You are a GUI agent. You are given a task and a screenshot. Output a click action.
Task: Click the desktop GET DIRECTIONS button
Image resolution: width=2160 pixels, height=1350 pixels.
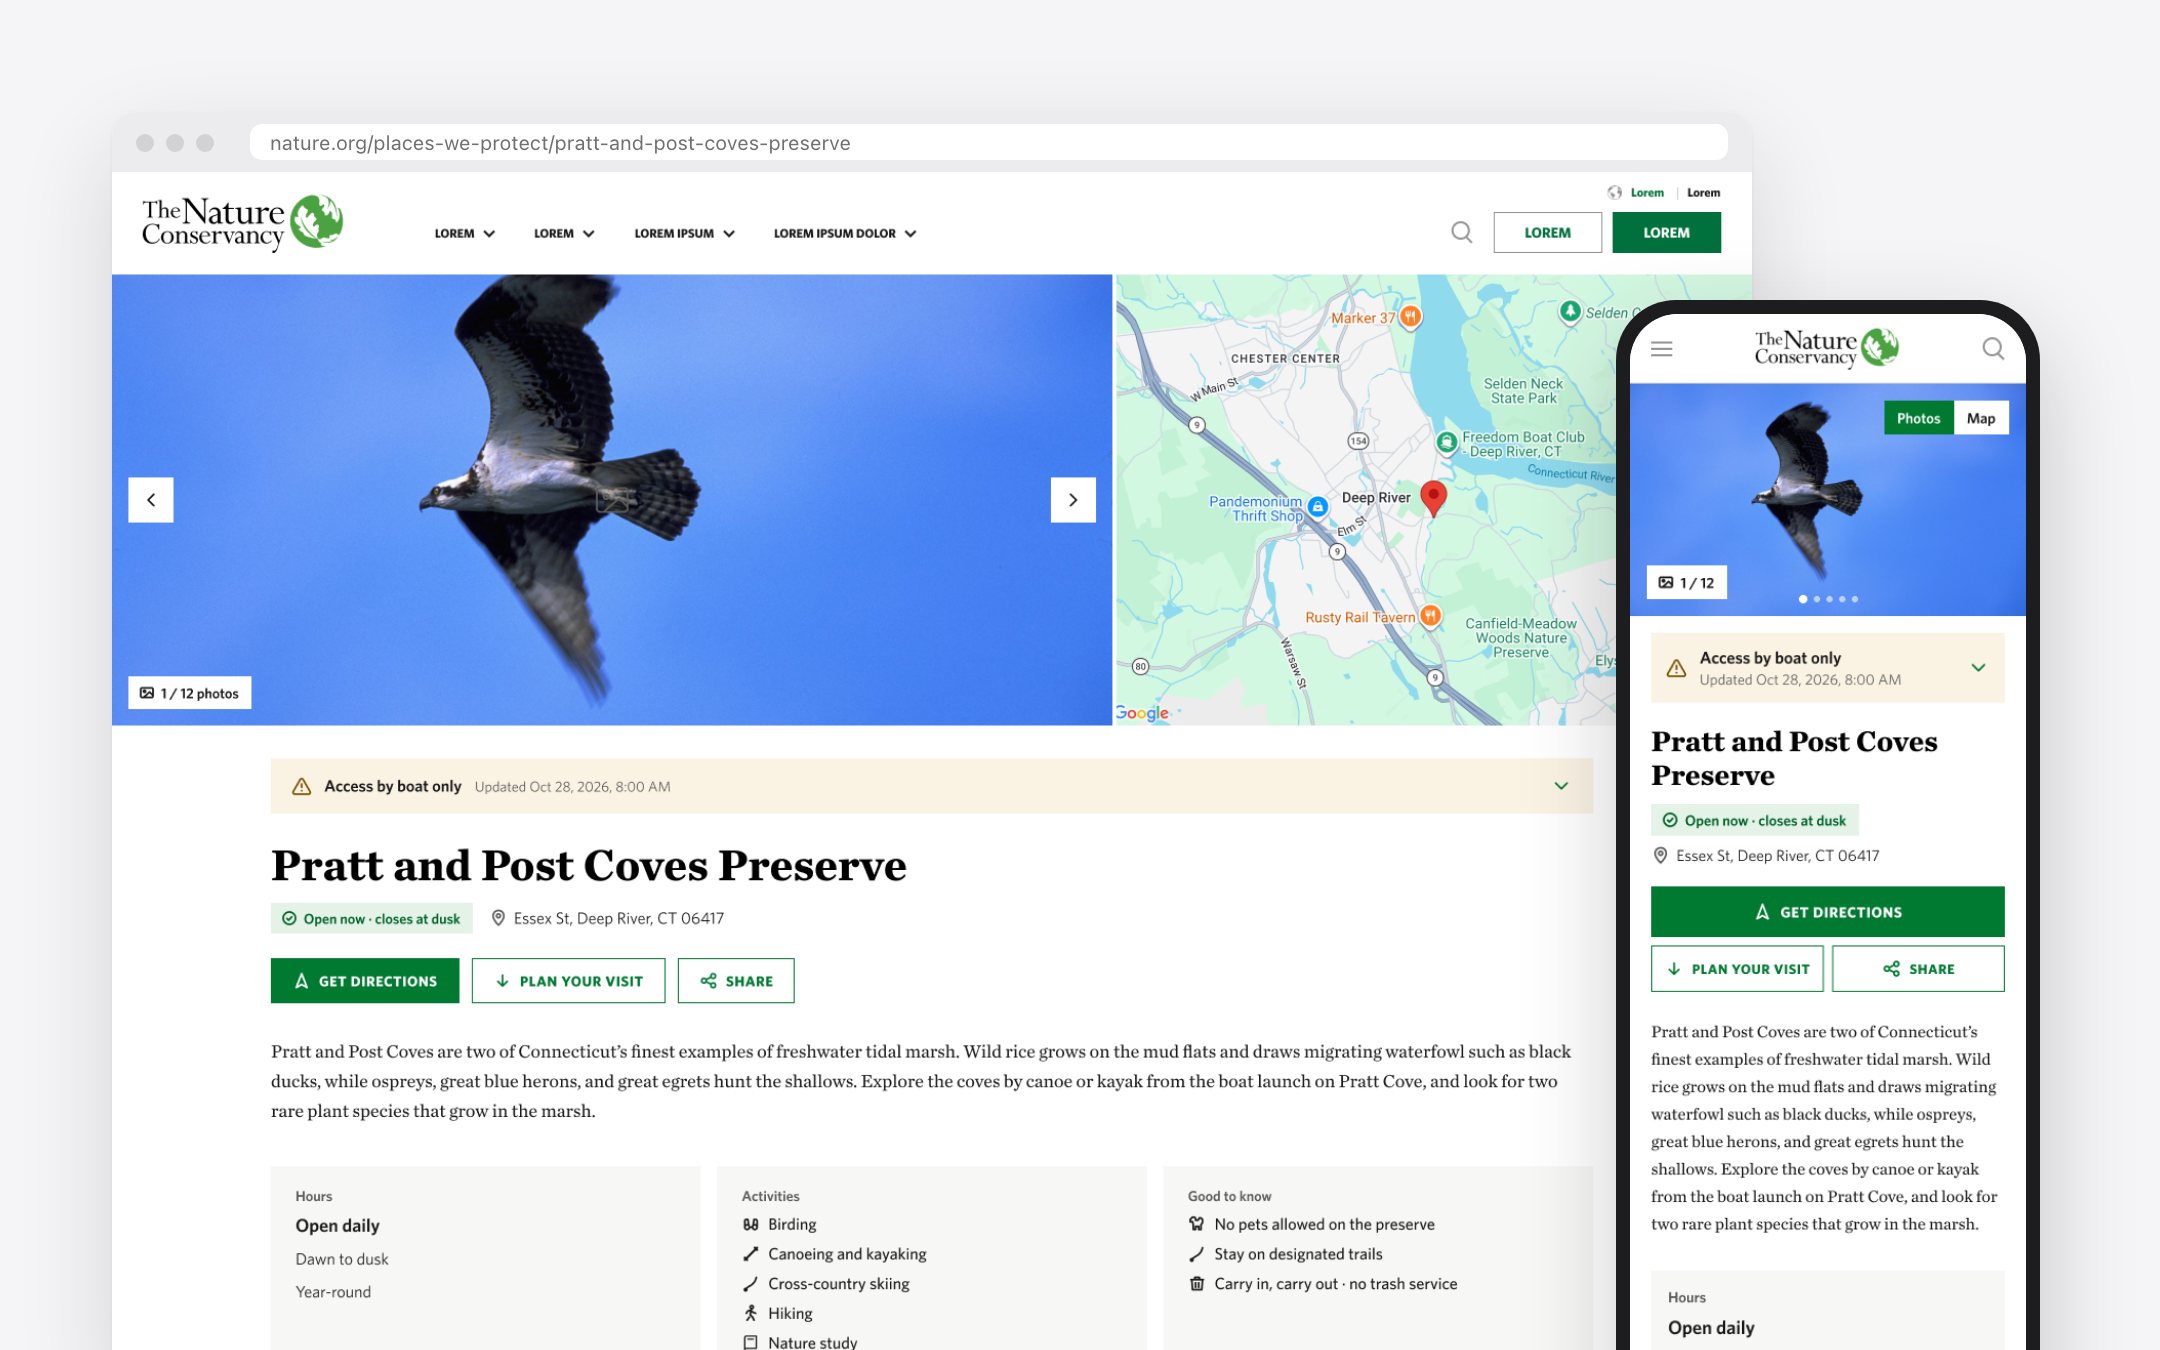point(365,981)
